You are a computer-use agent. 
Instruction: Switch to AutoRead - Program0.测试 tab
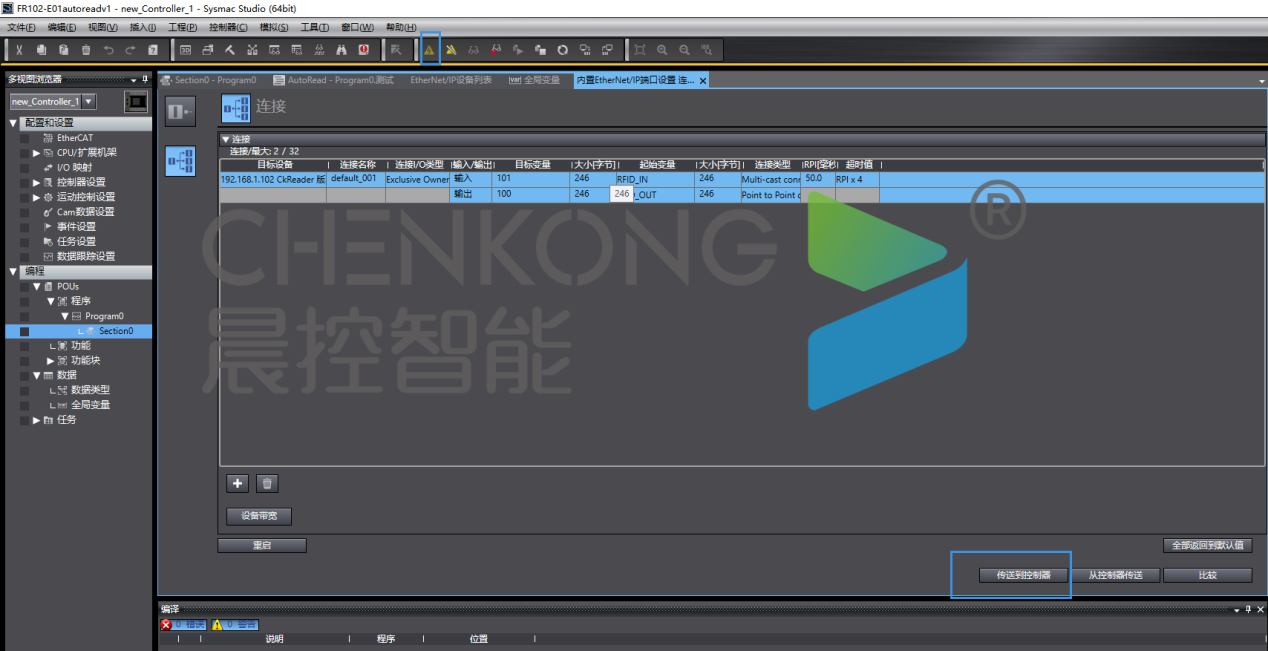click(x=334, y=80)
